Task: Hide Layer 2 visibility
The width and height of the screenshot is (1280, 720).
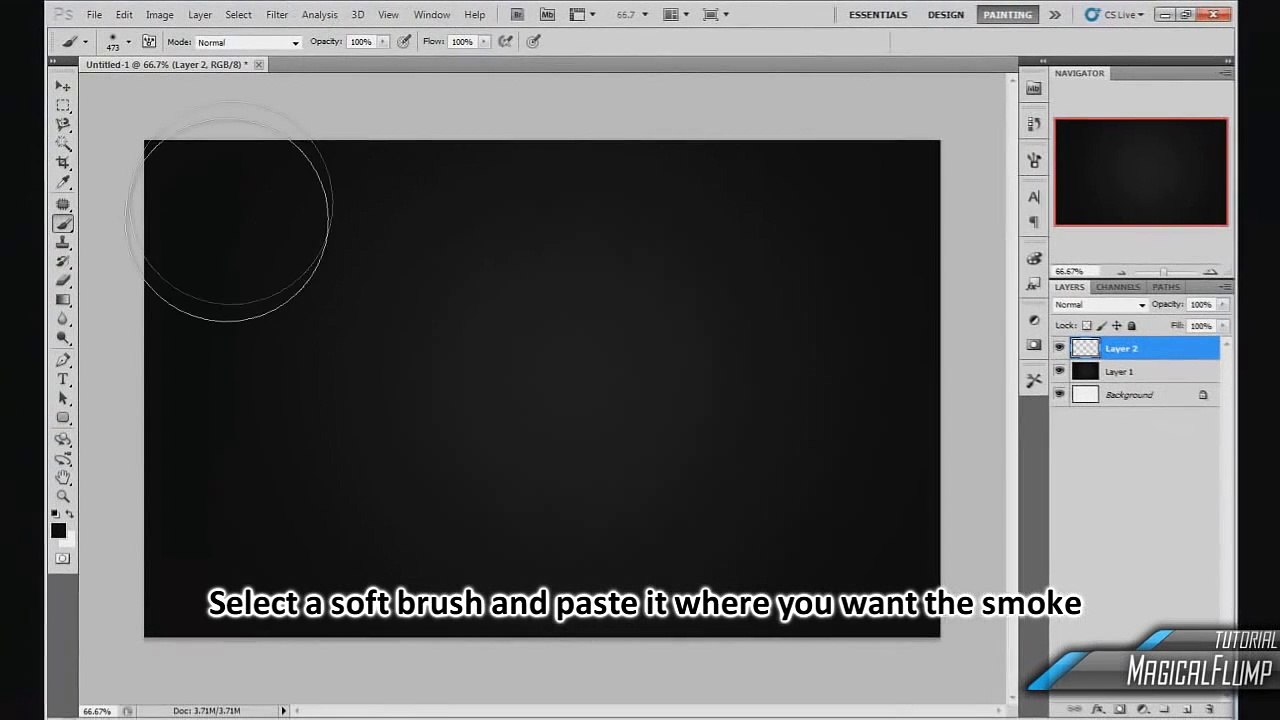Action: pyautogui.click(x=1060, y=348)
